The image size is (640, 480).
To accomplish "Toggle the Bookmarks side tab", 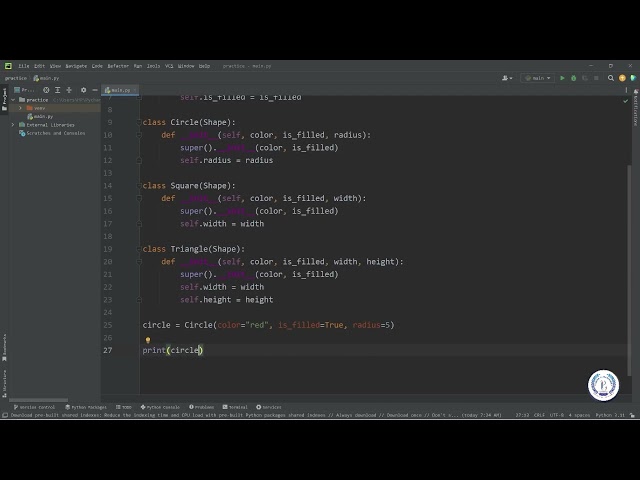I will [4, 347].
